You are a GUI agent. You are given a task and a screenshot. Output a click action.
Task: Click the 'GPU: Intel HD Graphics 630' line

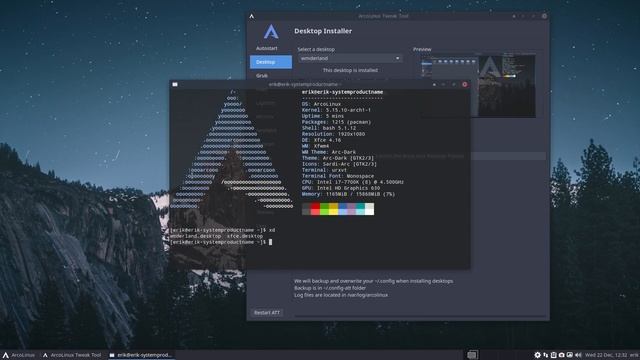341,188
